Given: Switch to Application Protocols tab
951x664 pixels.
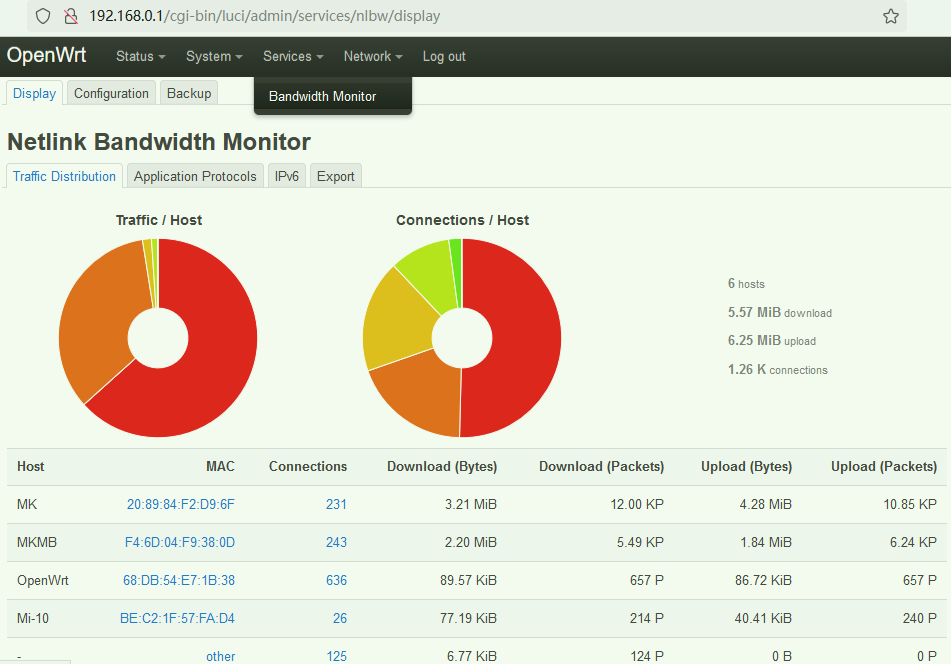Looking at the screenshot, I should pos(195,176).
